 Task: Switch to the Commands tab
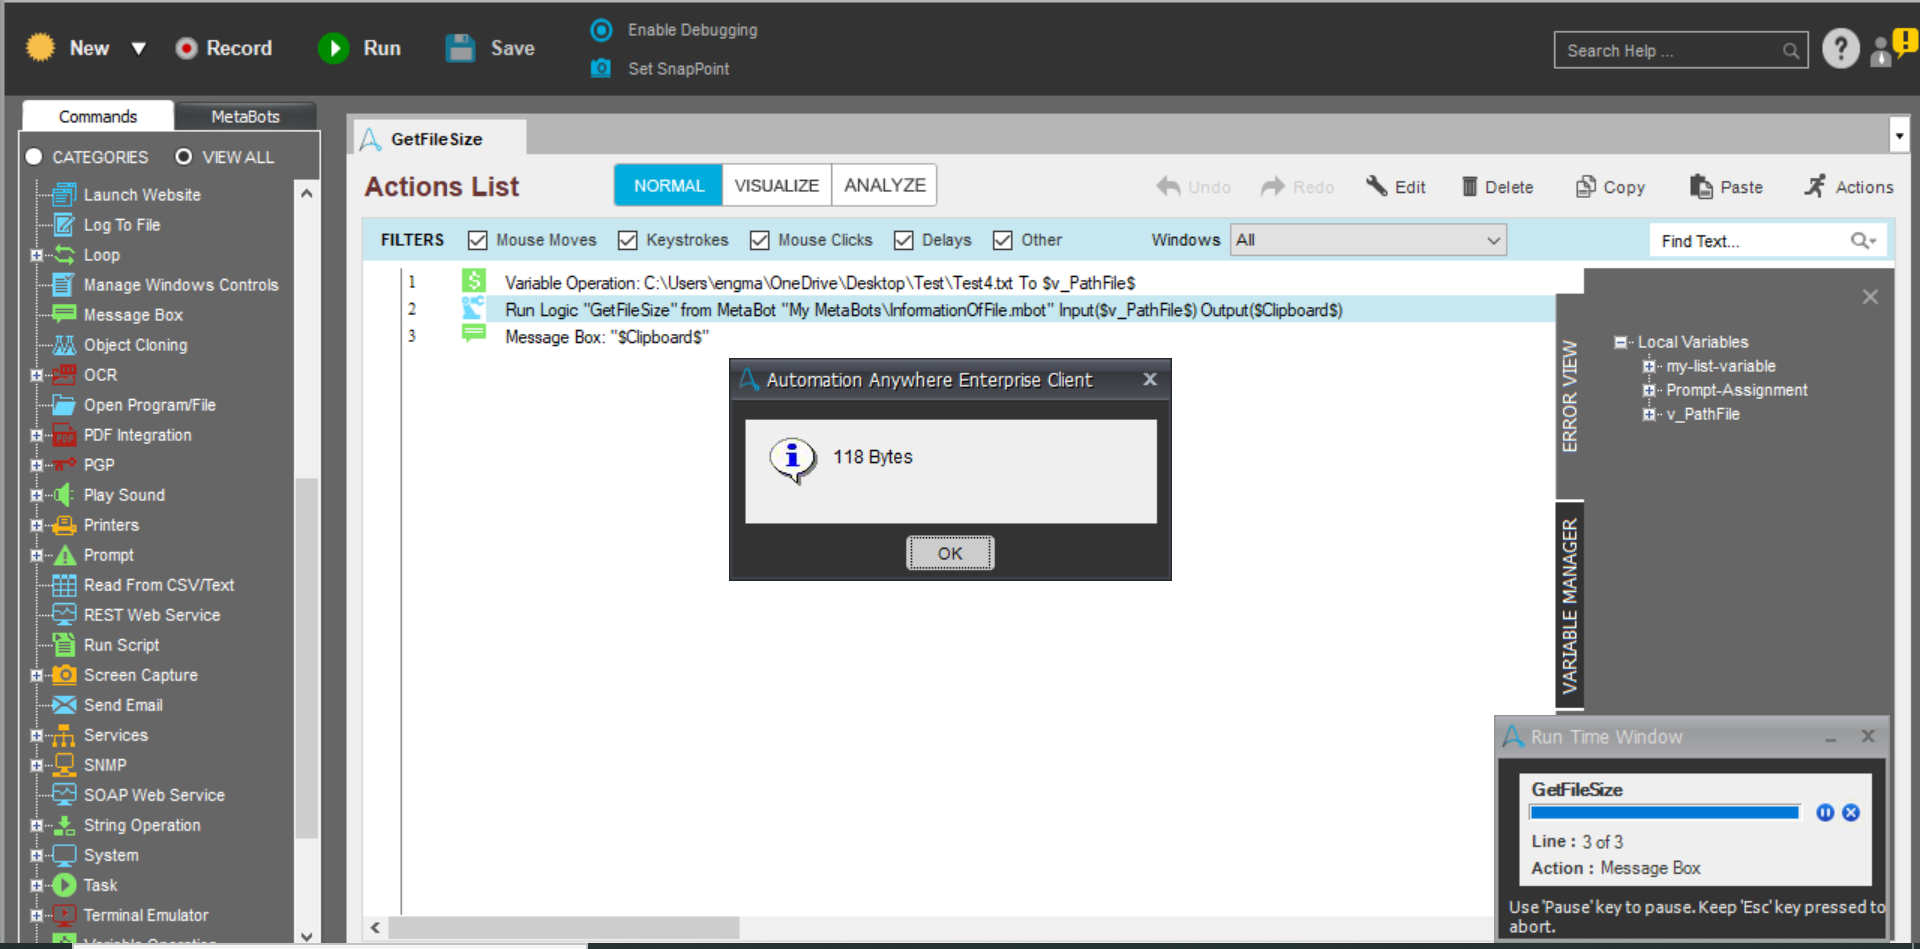pos(98,116)
